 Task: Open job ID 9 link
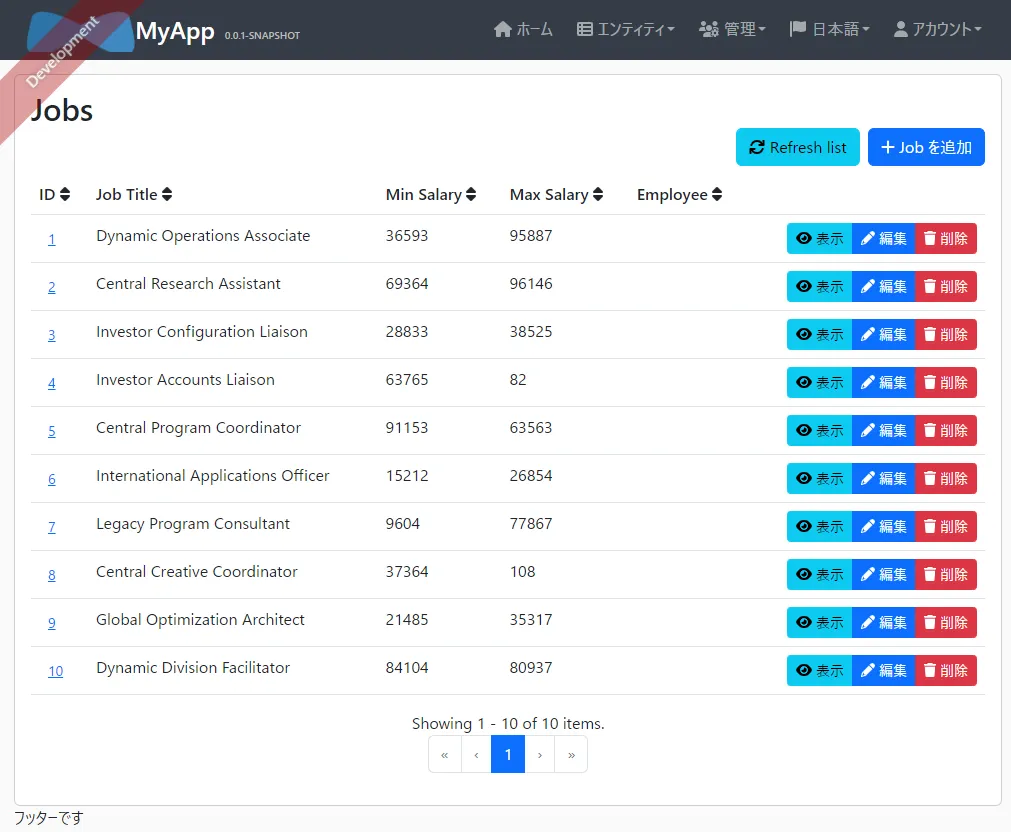click(x=52, y=623)
